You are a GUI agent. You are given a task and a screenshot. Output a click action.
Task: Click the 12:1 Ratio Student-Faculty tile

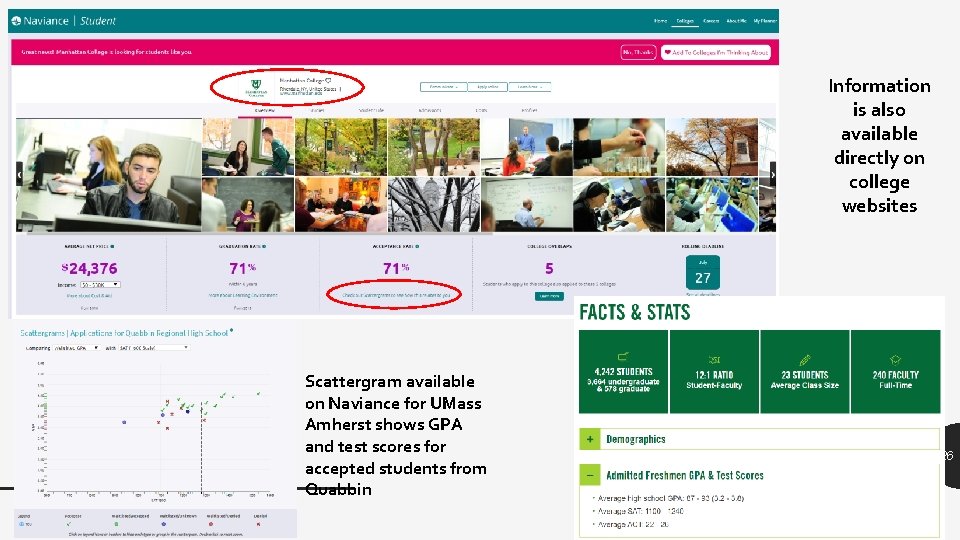[x=714, y=372]
